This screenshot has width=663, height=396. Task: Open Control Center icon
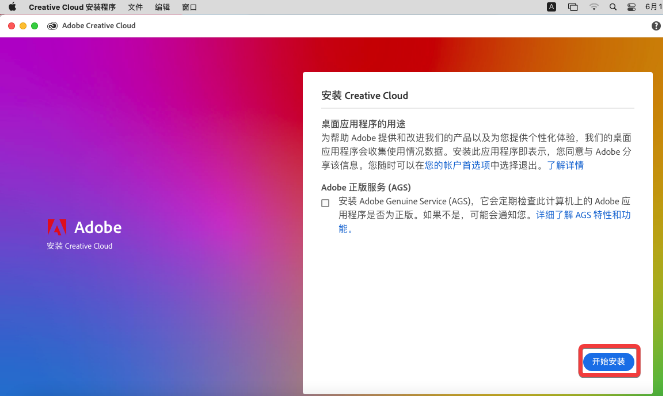tap(631, 7)
